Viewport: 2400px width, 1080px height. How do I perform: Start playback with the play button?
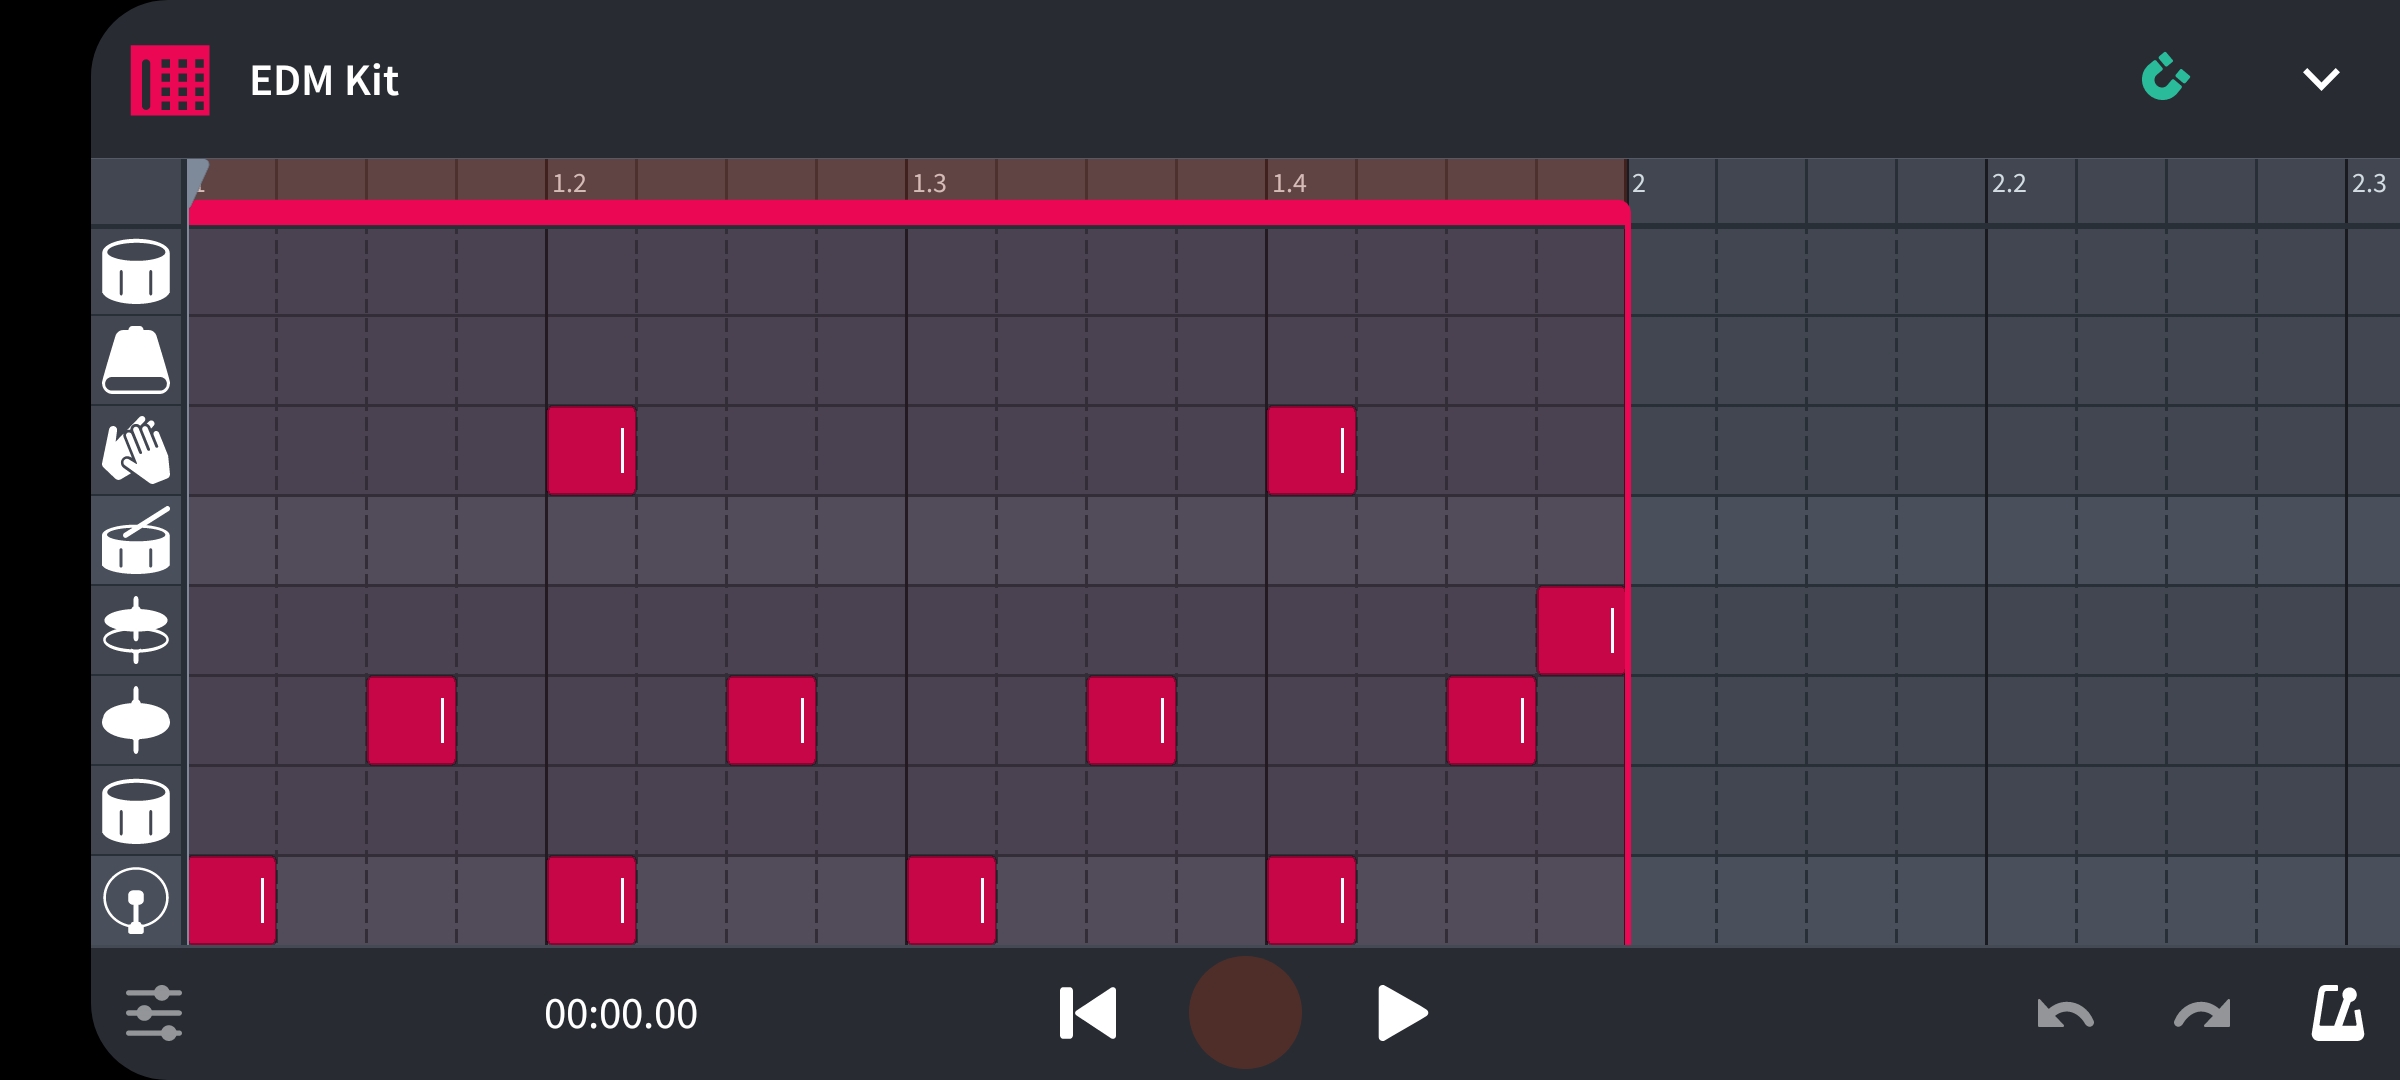point(1402,1013)
